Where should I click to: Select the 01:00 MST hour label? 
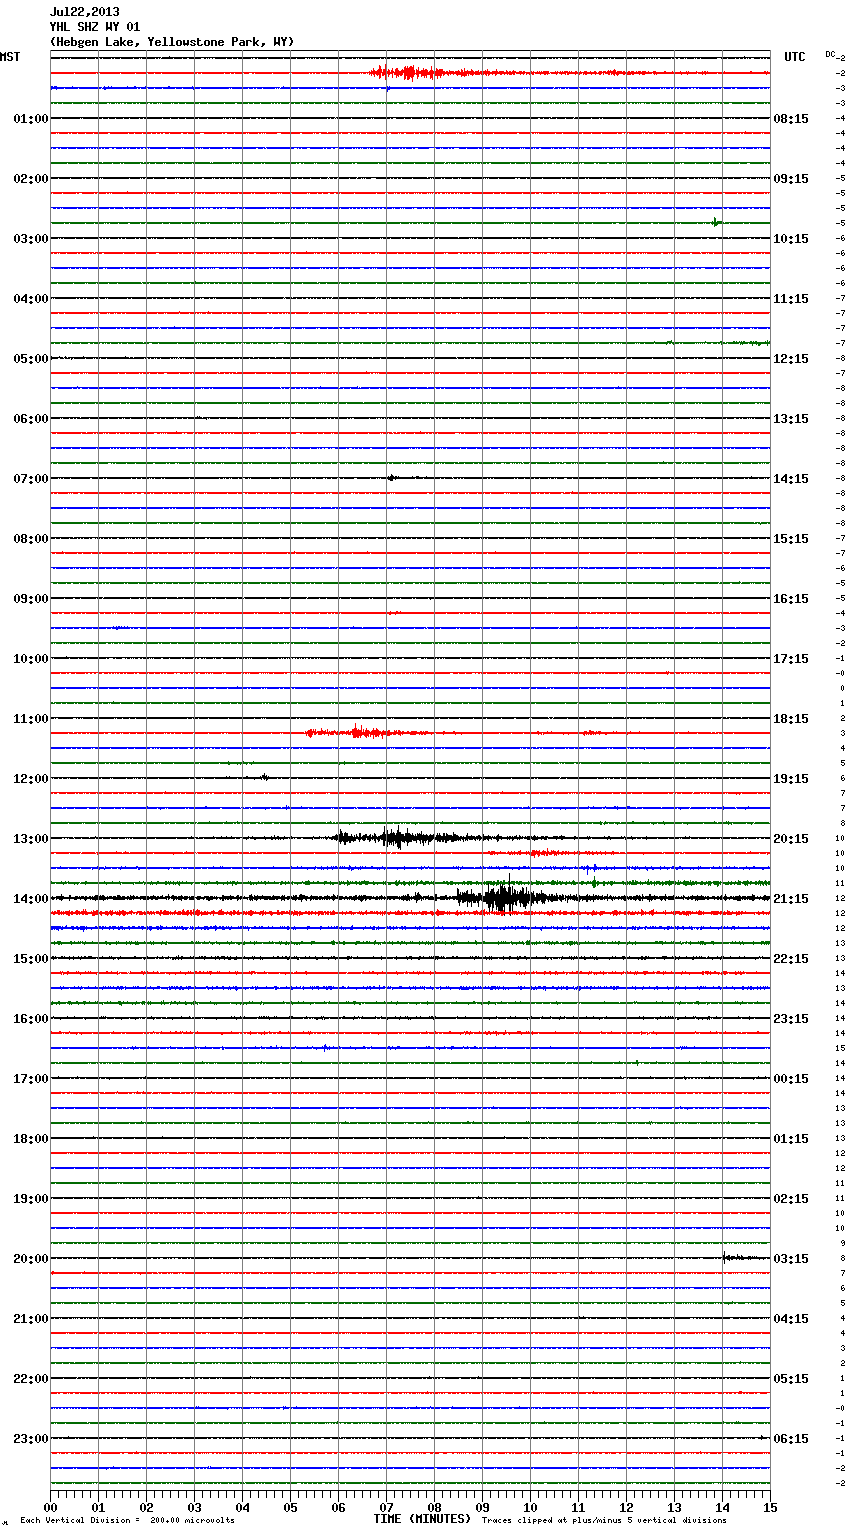[31, 119]
